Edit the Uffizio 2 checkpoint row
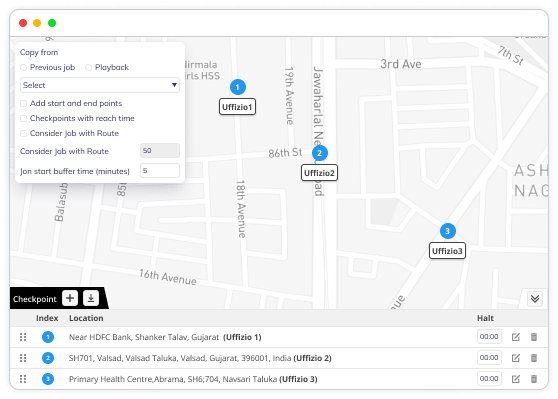Viewport: 558px width, 399px height. (x=516, y=358)
